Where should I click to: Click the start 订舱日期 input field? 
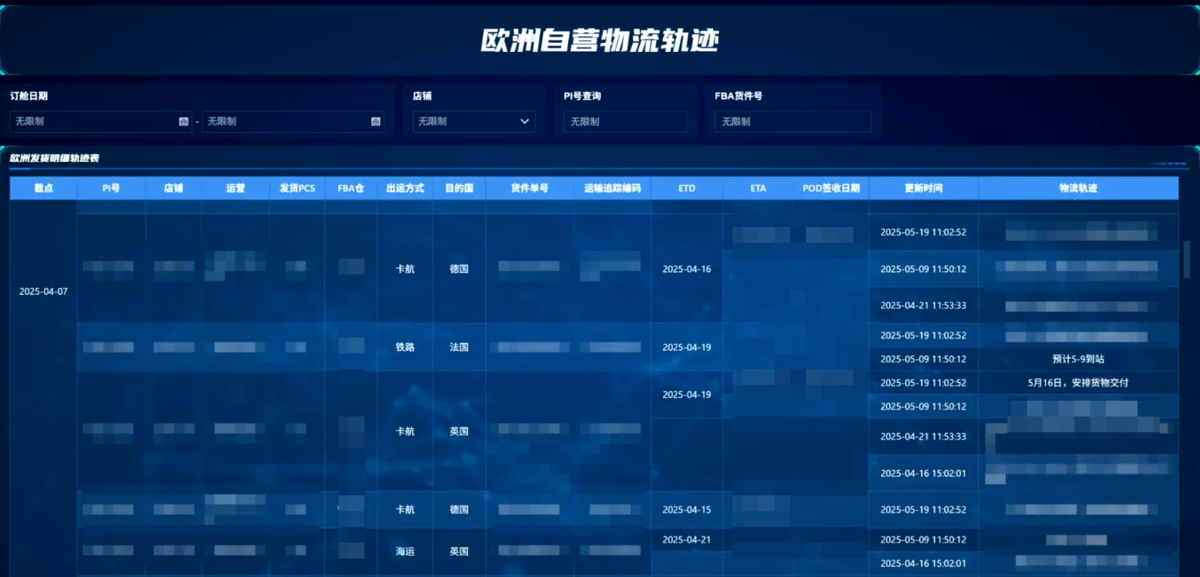[x=92, y=122]
